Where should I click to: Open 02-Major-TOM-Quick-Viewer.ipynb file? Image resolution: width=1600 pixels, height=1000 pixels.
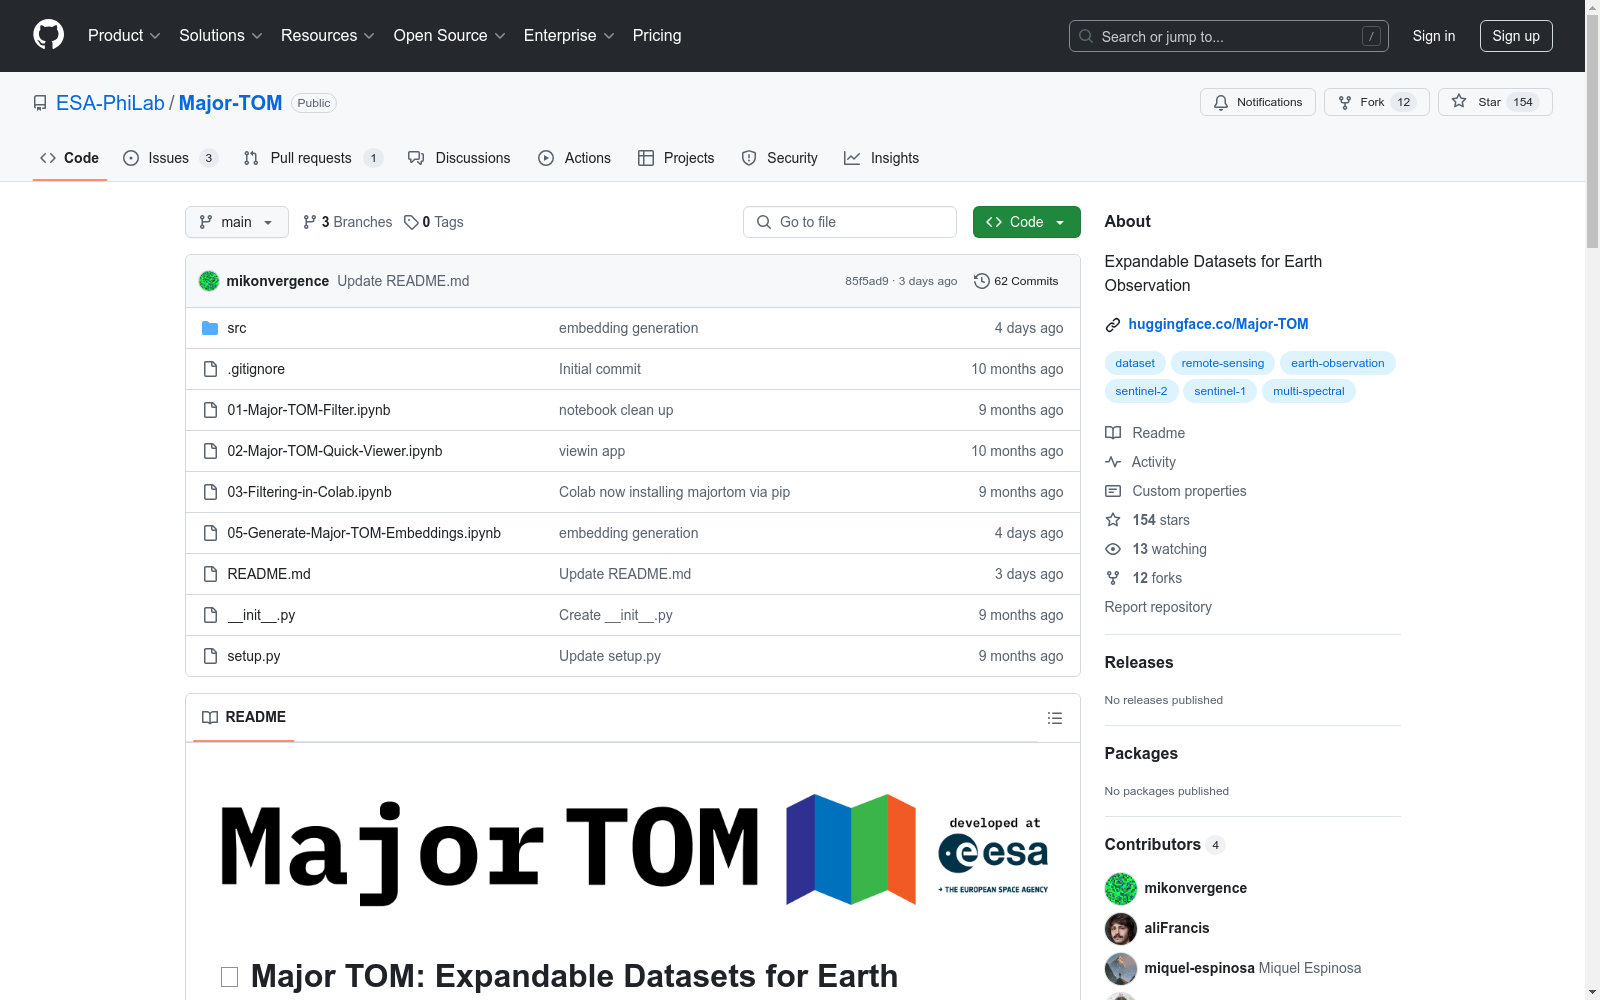coord(335,451)
